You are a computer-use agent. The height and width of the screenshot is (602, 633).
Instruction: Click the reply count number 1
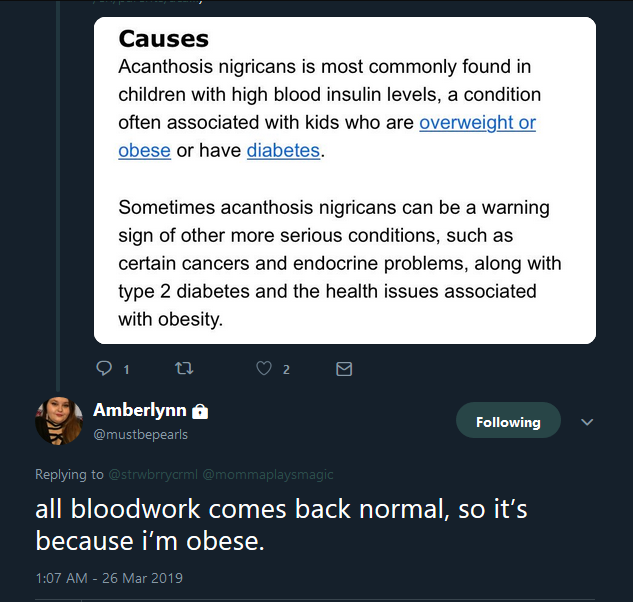pos(126,370)
